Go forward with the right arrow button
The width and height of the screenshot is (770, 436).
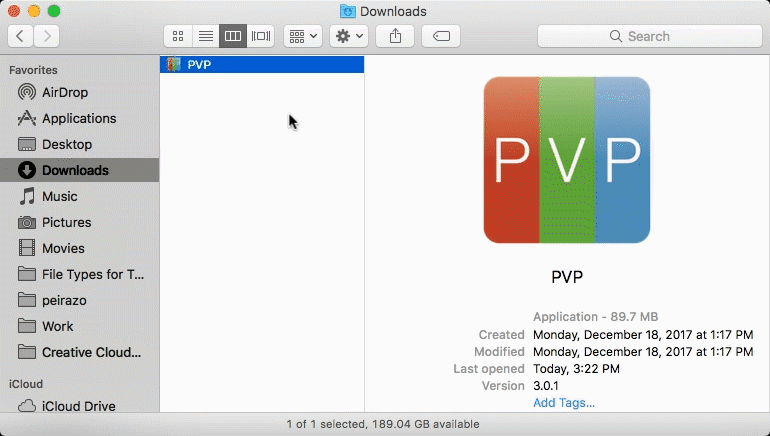[47, 36]
